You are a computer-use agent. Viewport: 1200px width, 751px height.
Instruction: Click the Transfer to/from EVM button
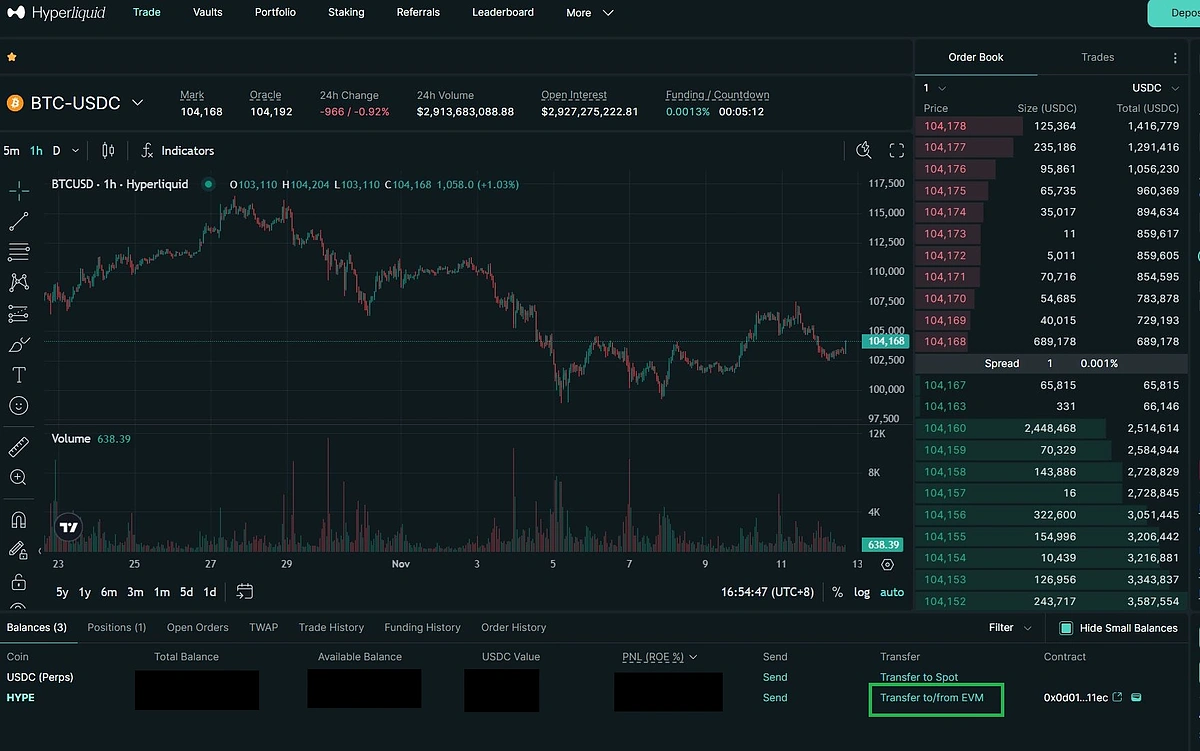click(x=935, y=698)
